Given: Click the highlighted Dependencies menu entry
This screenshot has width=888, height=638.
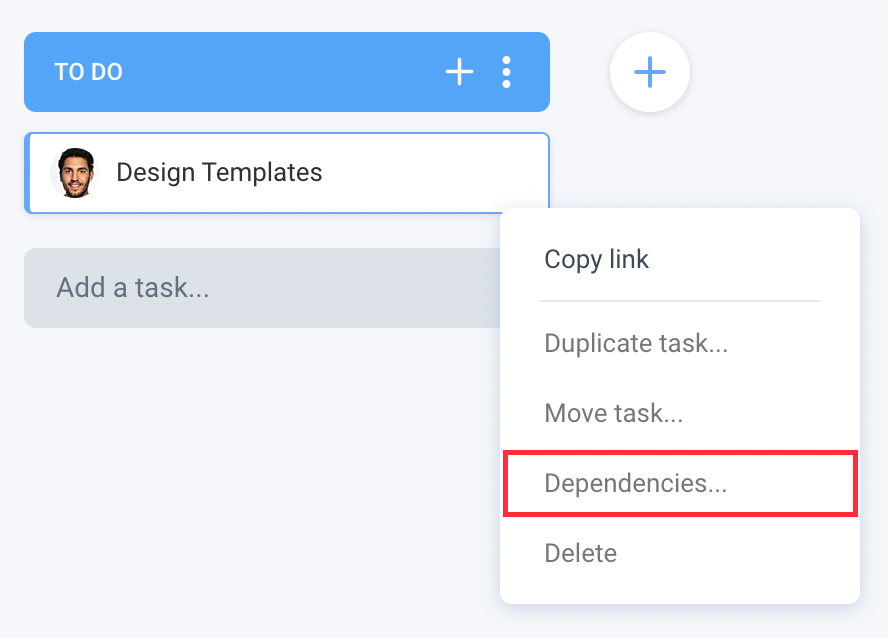Looking at the screenshot, I should 680,483.
